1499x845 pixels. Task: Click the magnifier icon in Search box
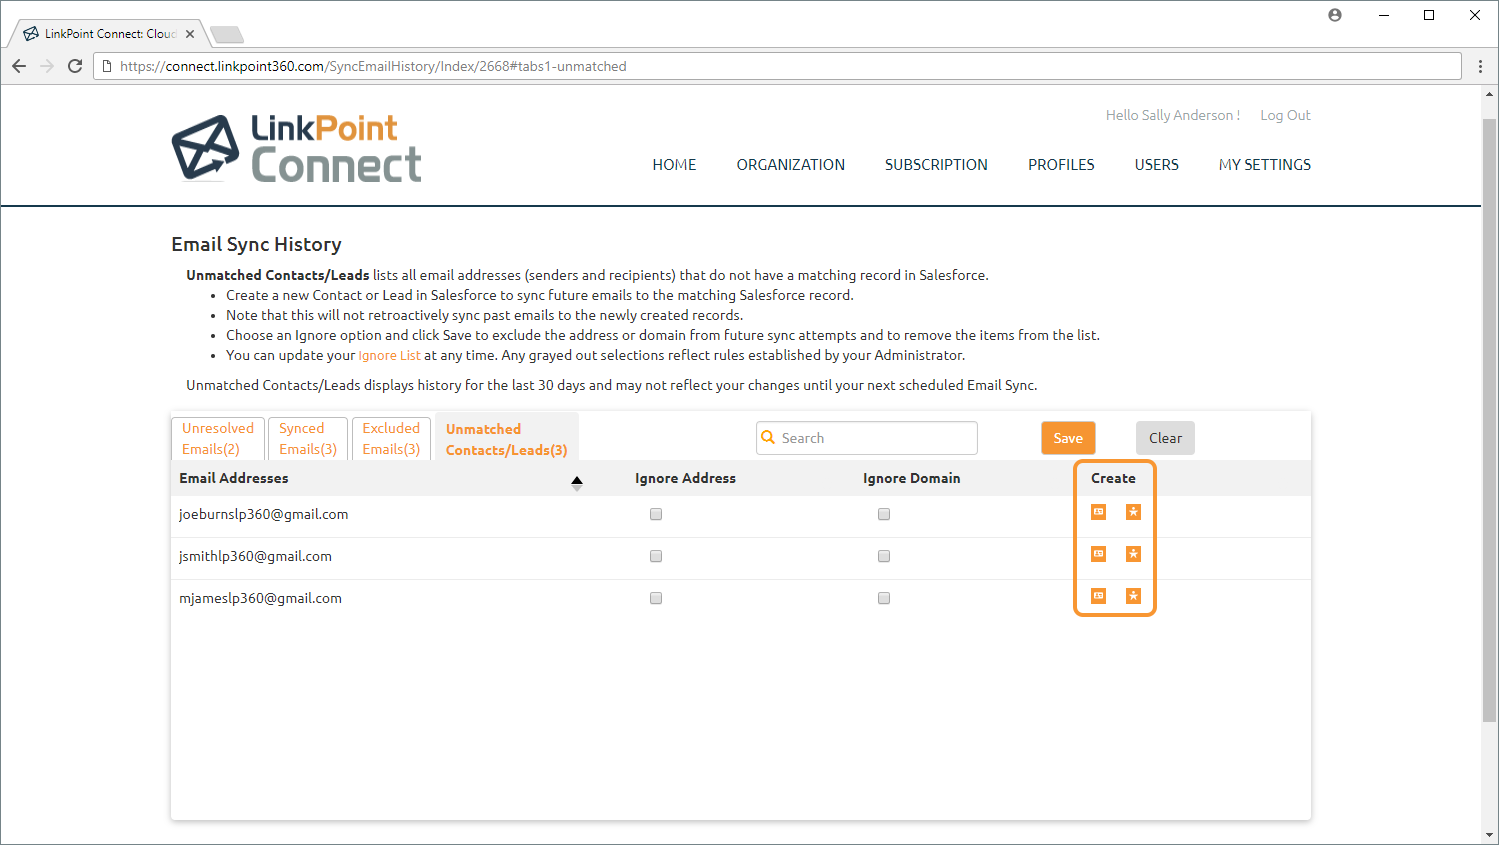click(768, 437)
